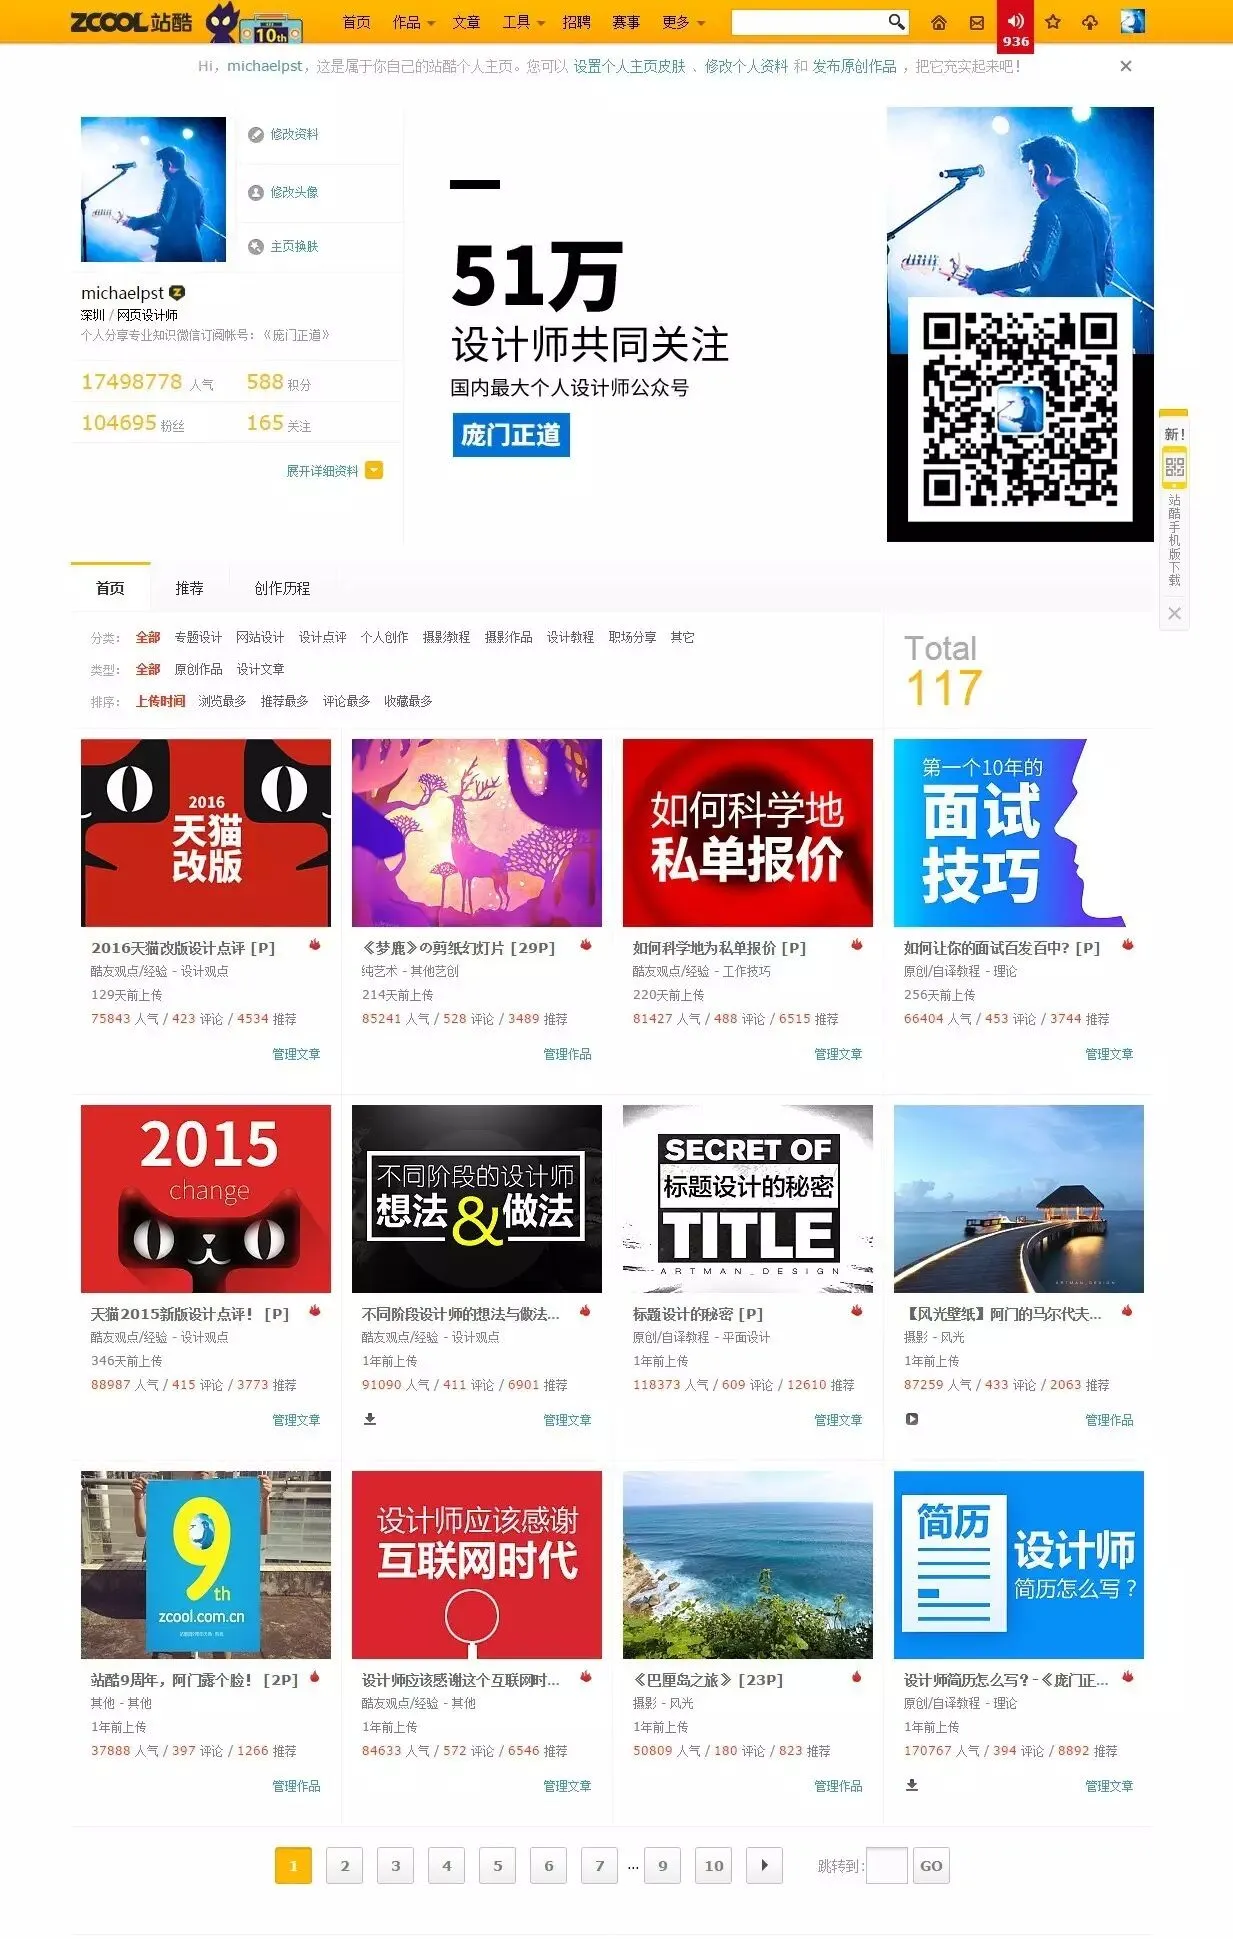The height and width of the screenshot is (1939, 1233).
Task: Close the mobile app download sidebar
Action: tap(1175, 613)
